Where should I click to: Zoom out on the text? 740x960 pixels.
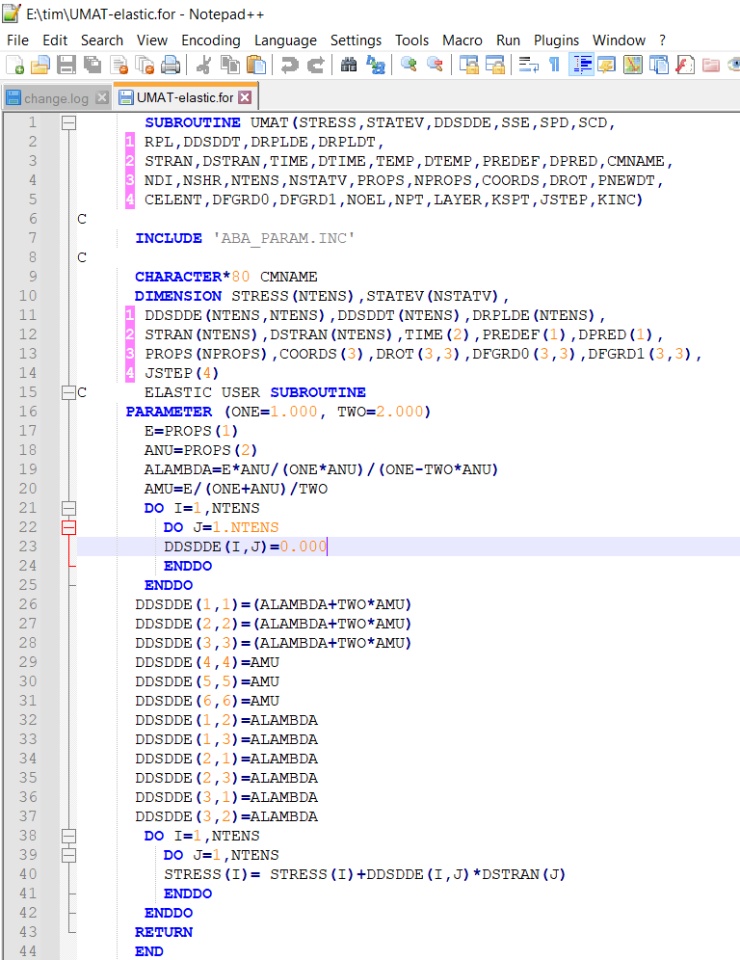(435, 64)
